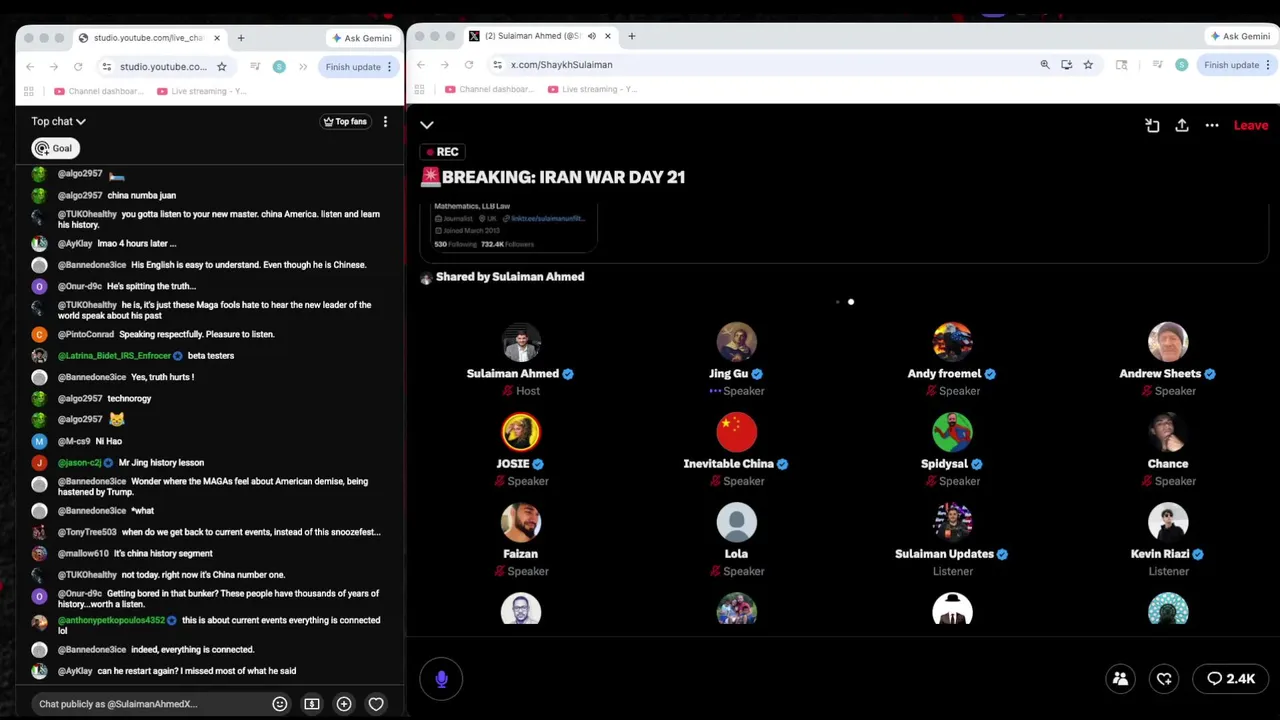Expand the hidden extensions chevron in YouTube Studio window
The height and width of the screenshot is (720, 1280).
click(x=303, y=67)
